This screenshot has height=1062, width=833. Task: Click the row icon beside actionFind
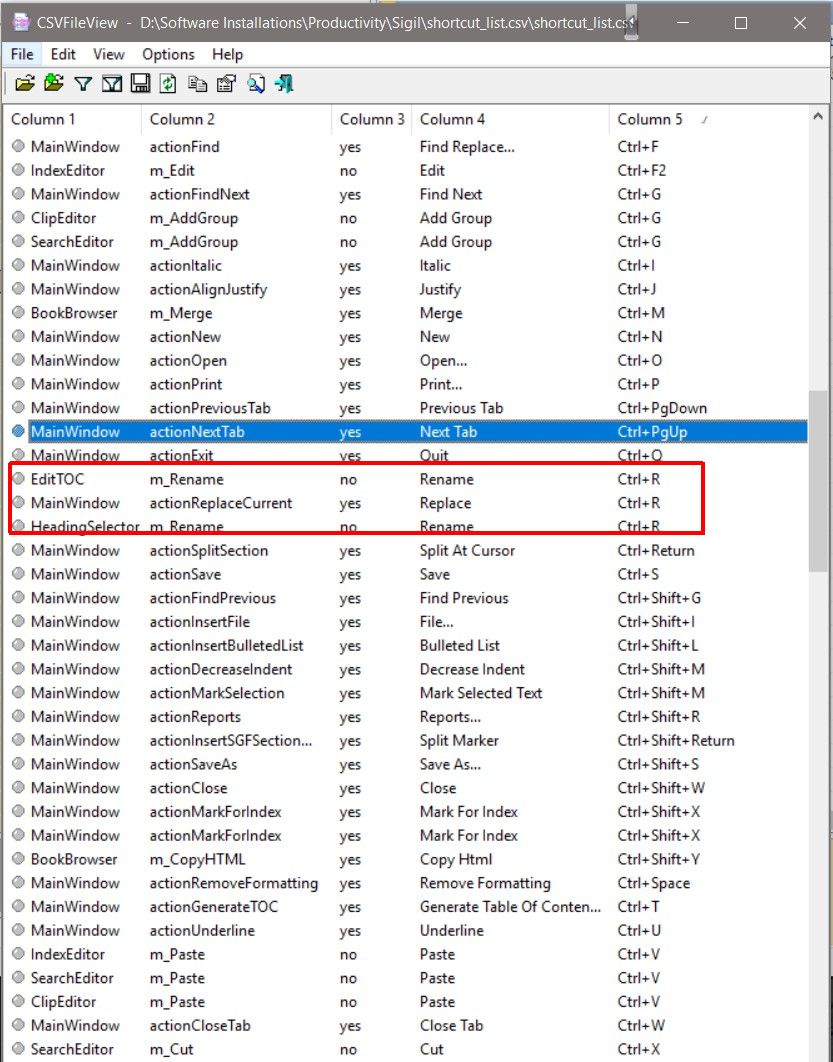pos(18,146)
